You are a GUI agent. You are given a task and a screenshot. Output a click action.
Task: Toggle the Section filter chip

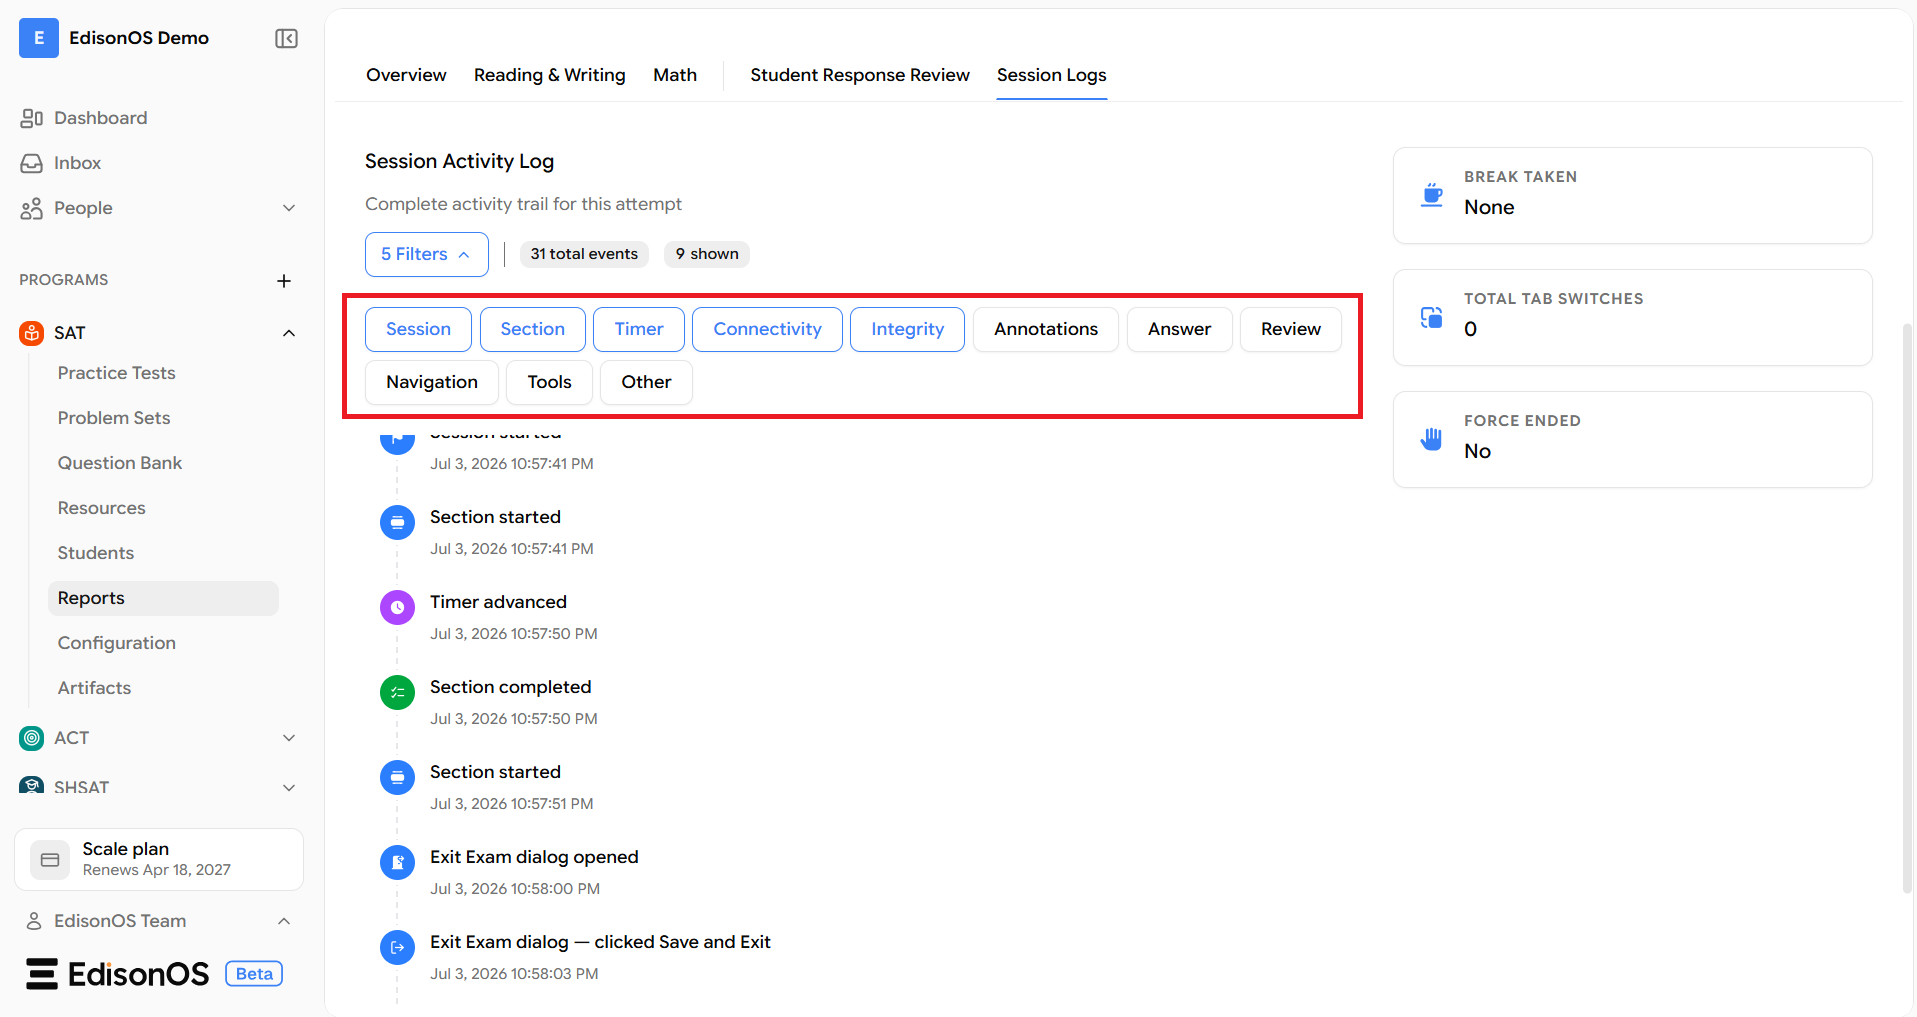point(533,329)
